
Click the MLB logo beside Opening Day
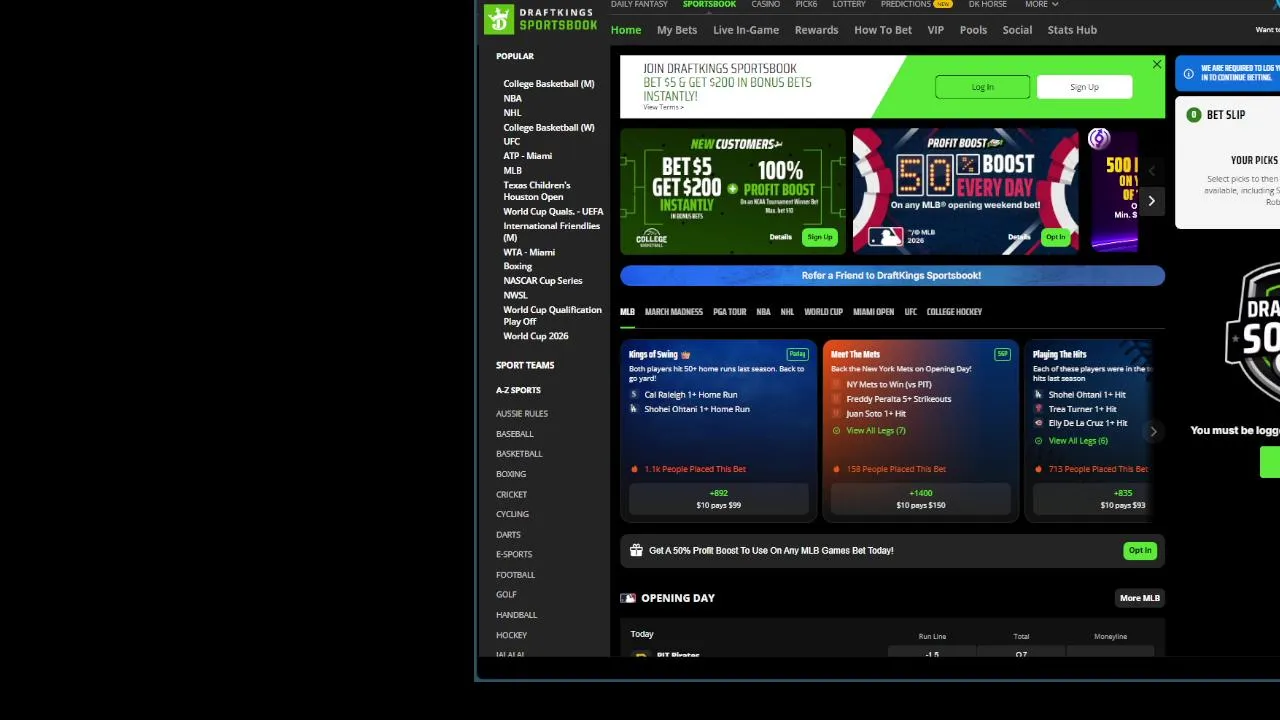click(x=628, y=598)
